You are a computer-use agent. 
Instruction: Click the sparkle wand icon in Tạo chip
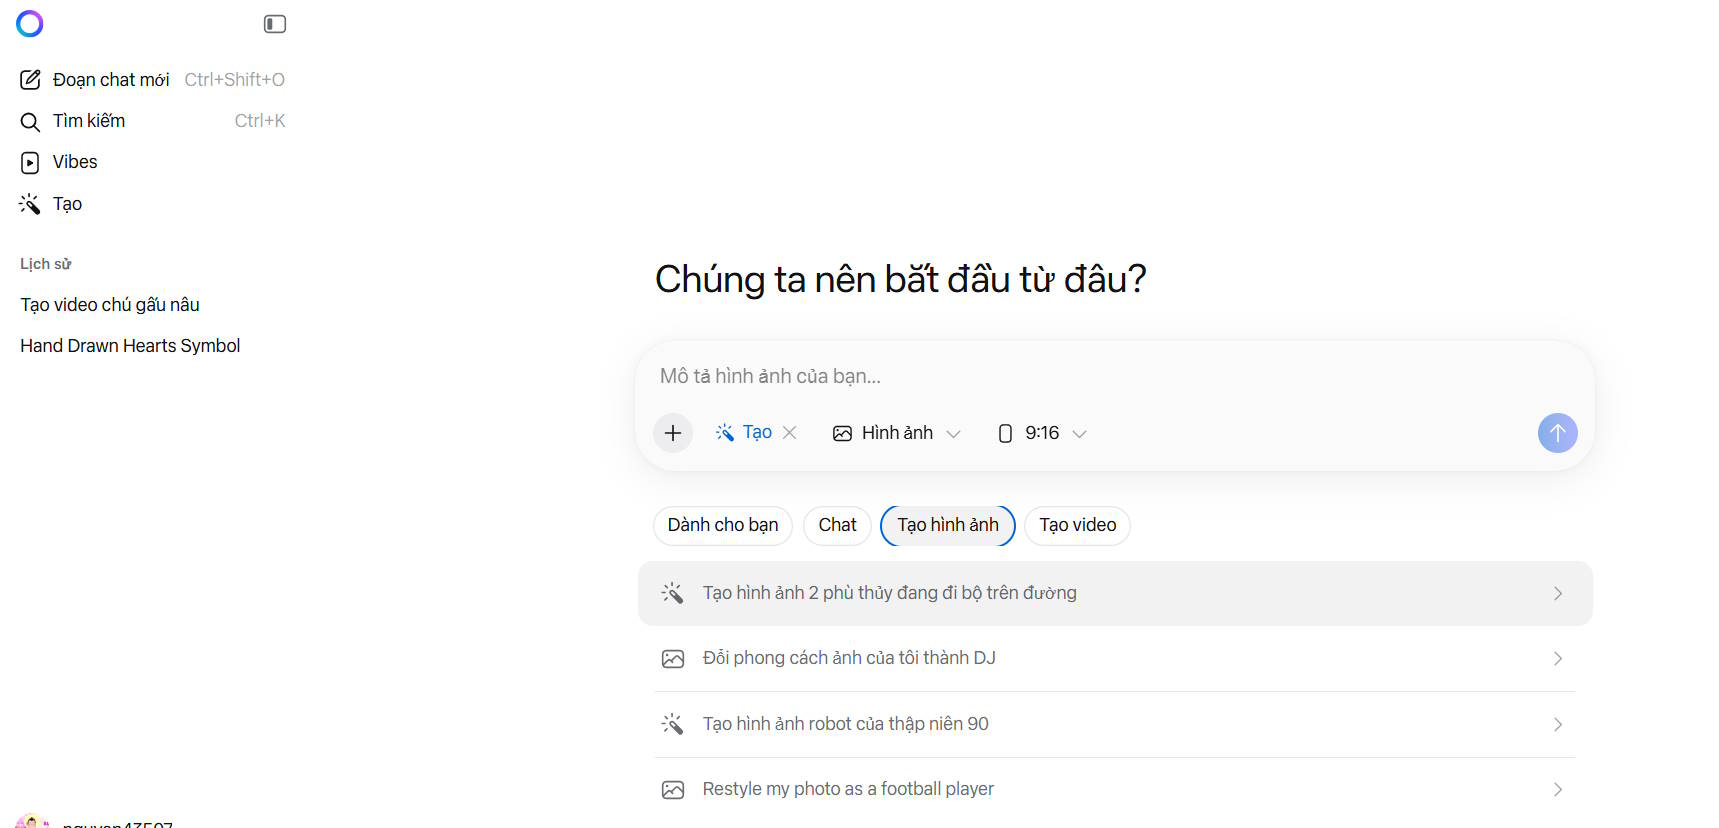point(725,432)
